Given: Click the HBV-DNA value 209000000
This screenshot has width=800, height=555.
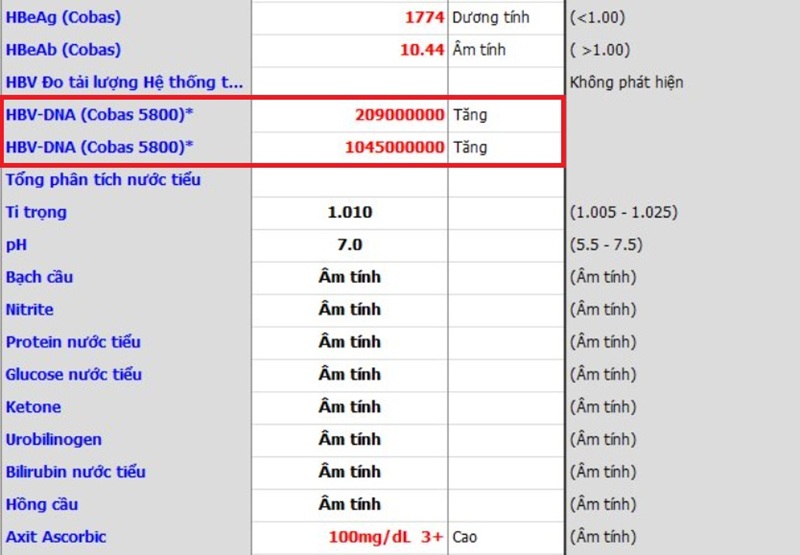Looking at the screenshot, I should point(399,115).
